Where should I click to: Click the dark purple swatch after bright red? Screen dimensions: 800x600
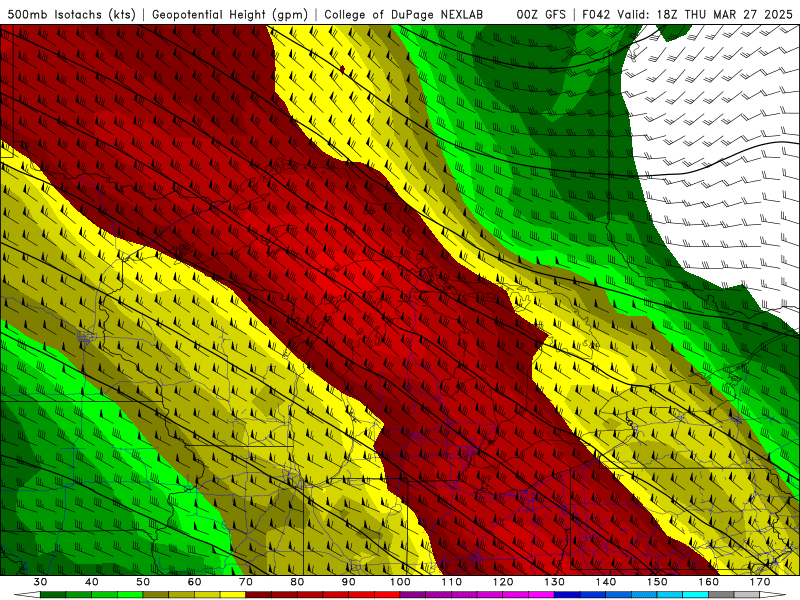pyautogui.click(x=413, y=594)
